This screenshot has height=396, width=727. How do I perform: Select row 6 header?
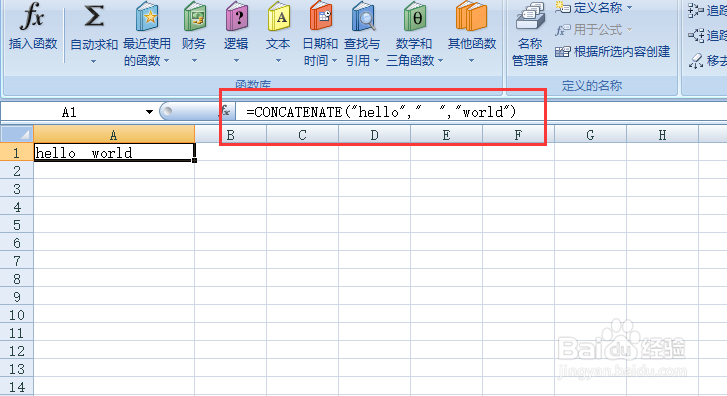pyautogui.click(x=17, y=243)
